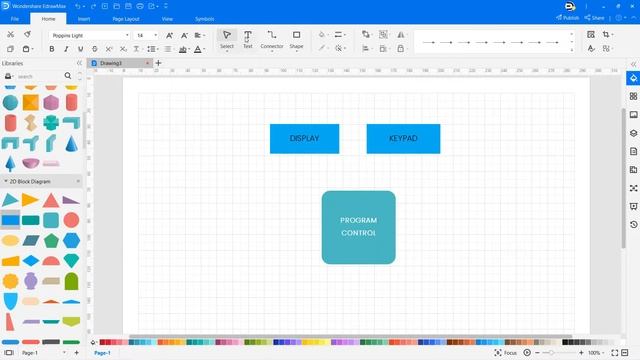Select the DISPLAY block on the canvas
The height and width of the screenshot is (360, 640).
pos(304,139)
